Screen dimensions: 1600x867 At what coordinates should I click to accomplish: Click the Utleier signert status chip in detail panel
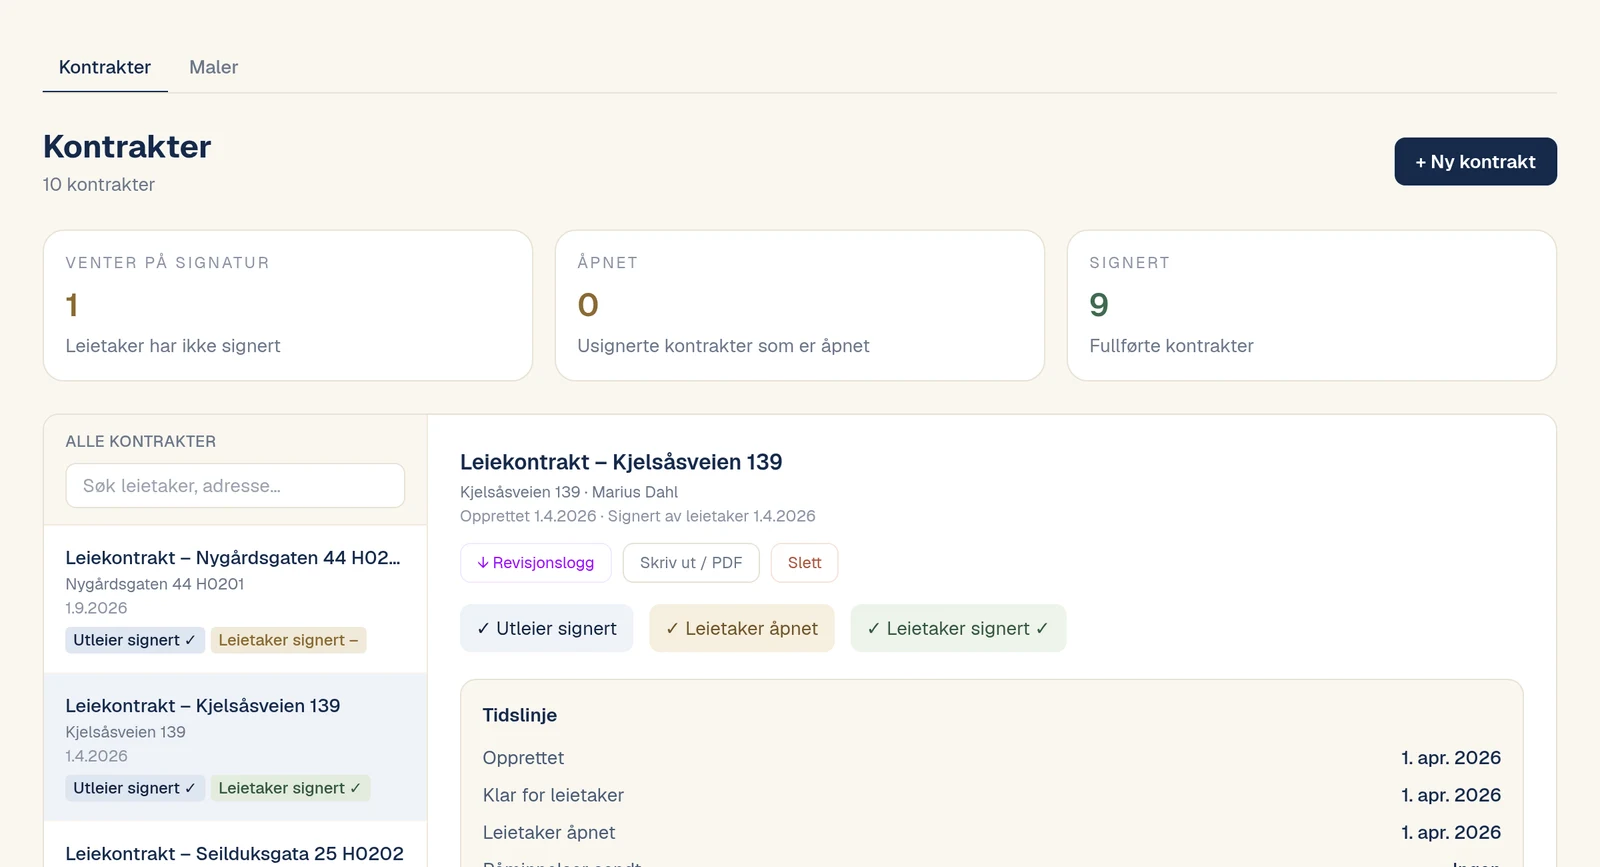click(547, 628)
